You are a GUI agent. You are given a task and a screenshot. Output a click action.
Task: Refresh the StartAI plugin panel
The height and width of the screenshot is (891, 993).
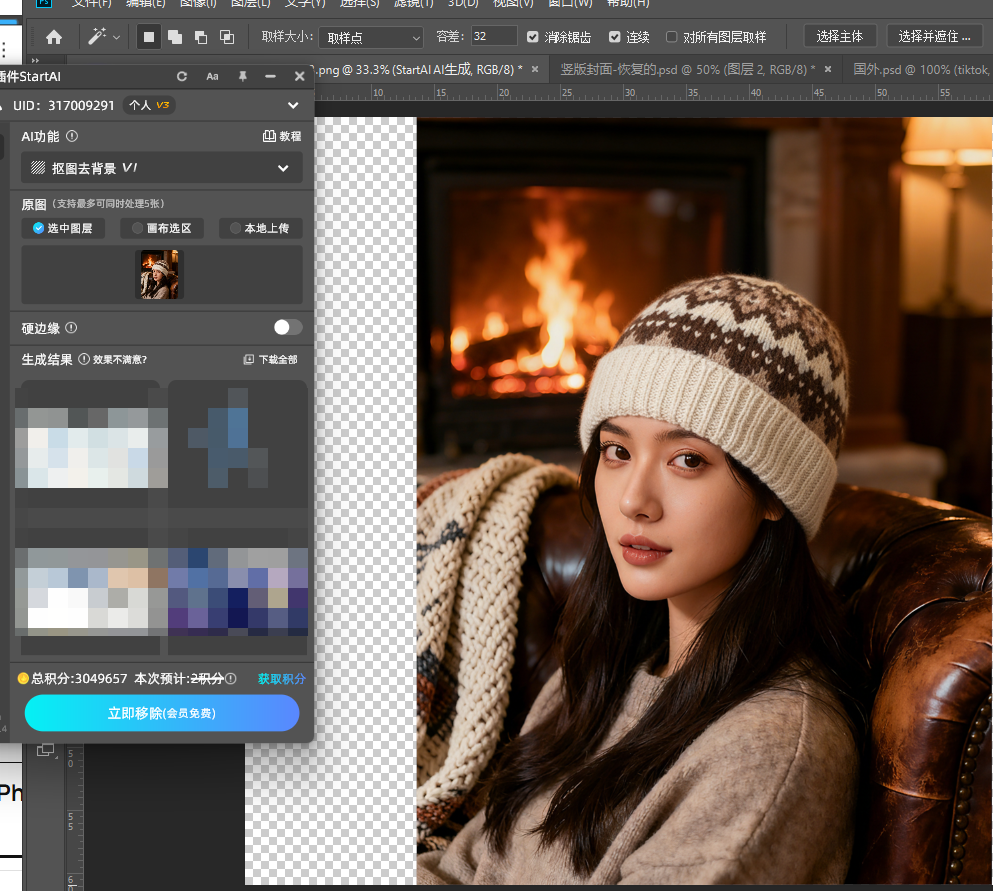(x=181, y=76)
